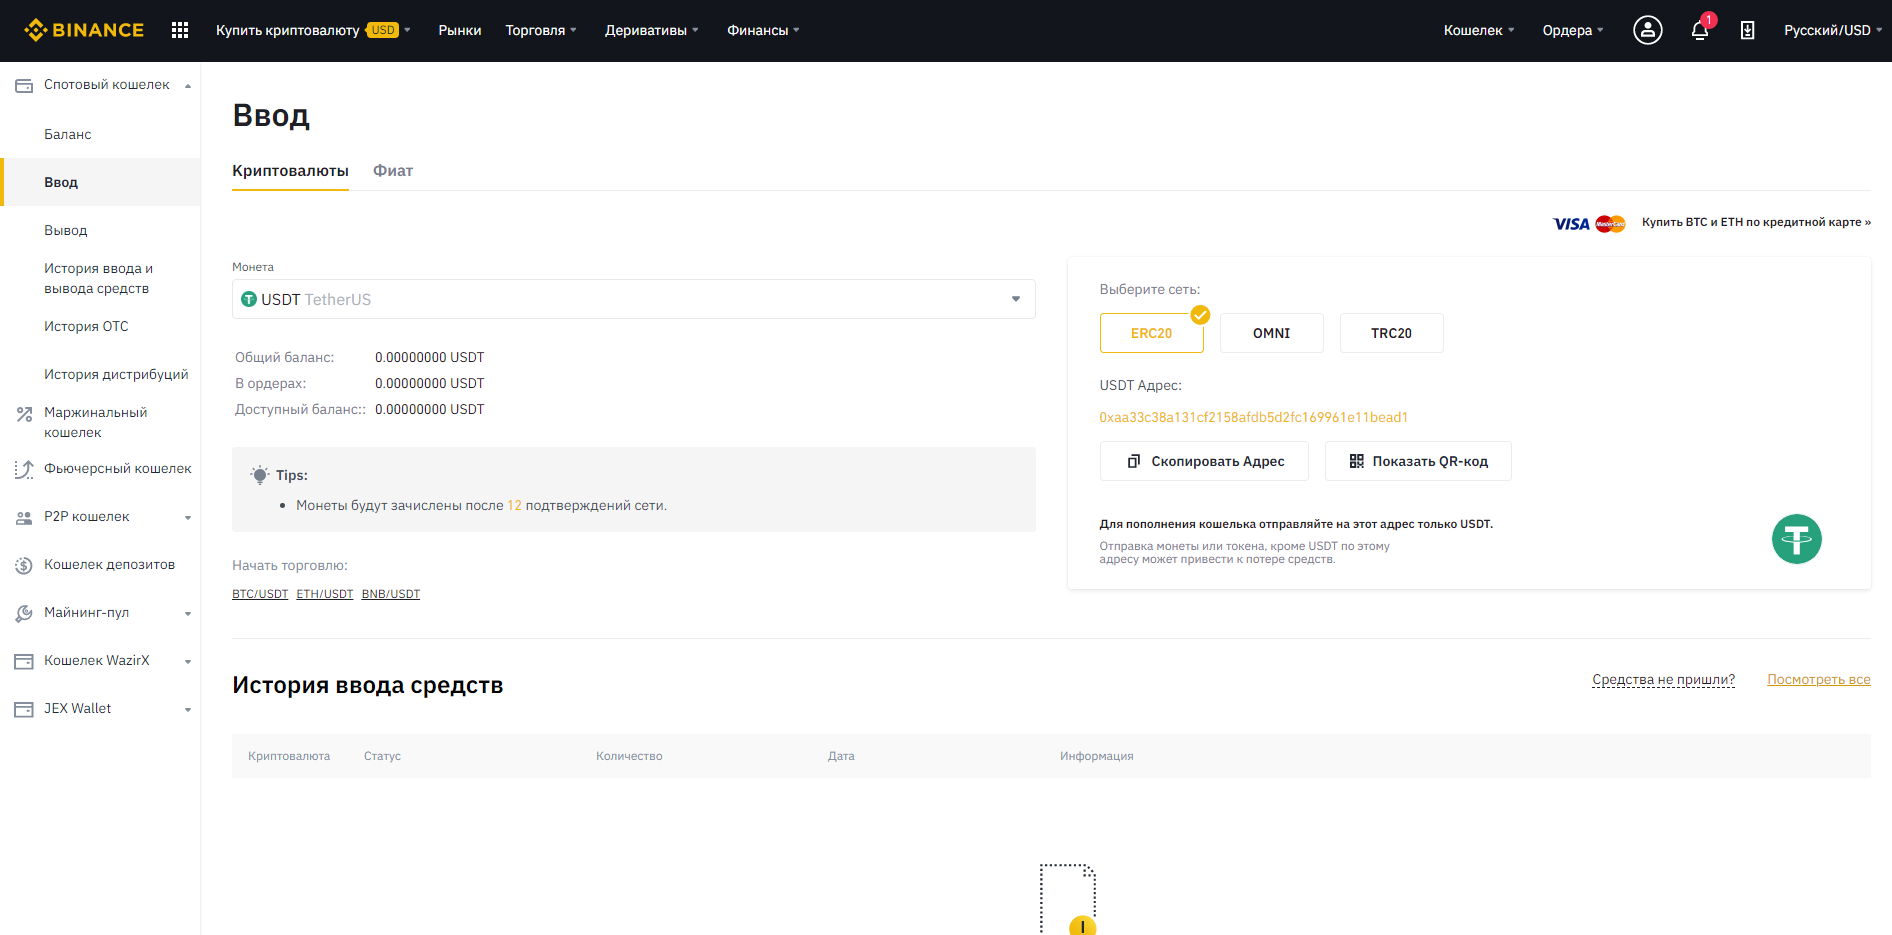Click the Статус column header
Image resolution: width=1892 pixels, height=935 pixels.
point(382,756)
